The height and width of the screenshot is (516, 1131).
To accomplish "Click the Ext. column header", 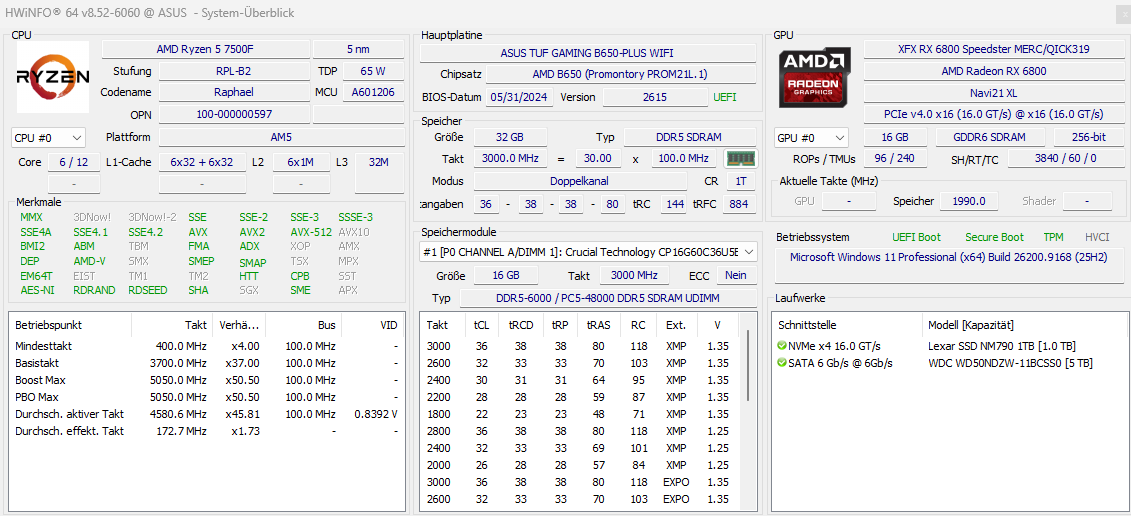I will coord(676,325).
